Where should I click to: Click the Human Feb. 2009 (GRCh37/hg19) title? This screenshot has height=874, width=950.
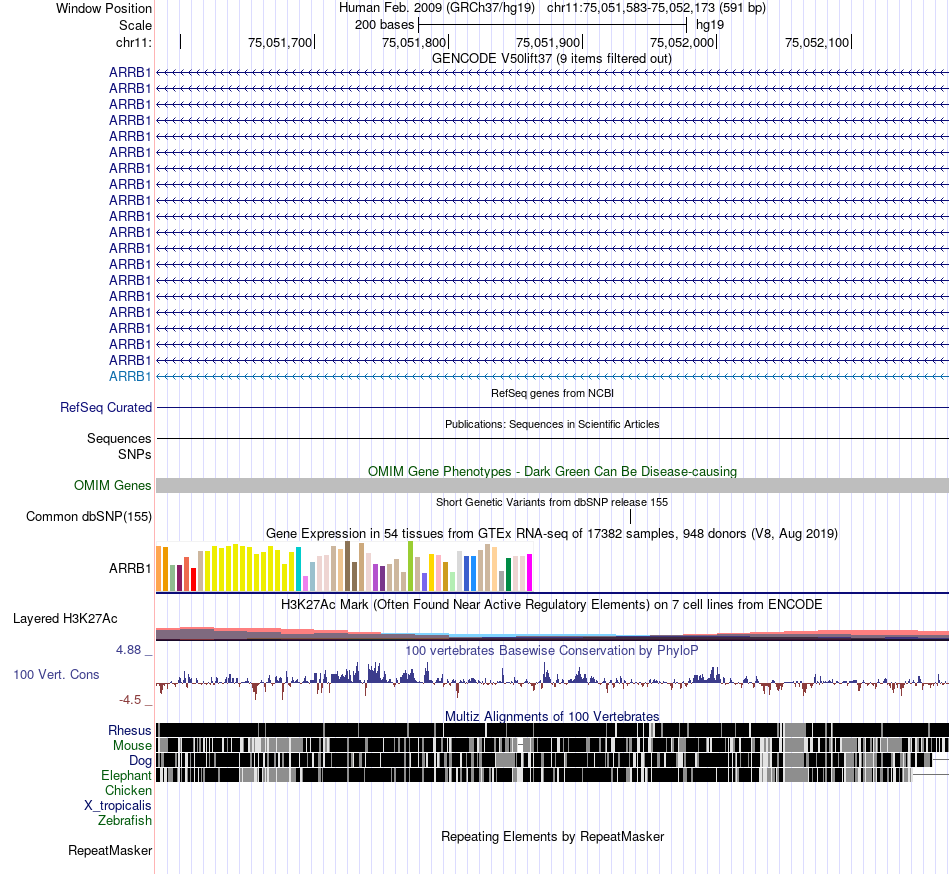[437, 8]
